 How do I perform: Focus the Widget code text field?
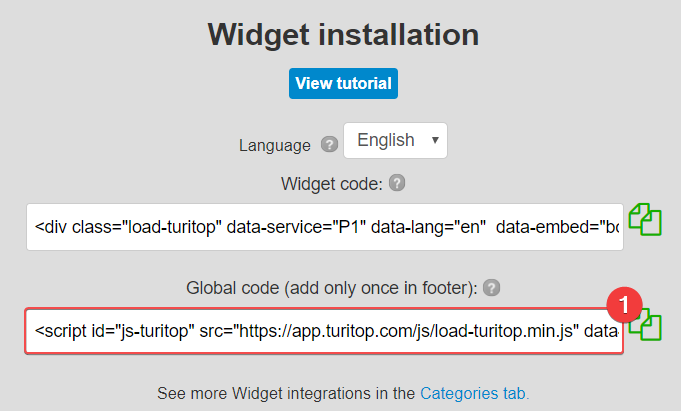click(325, 227)
